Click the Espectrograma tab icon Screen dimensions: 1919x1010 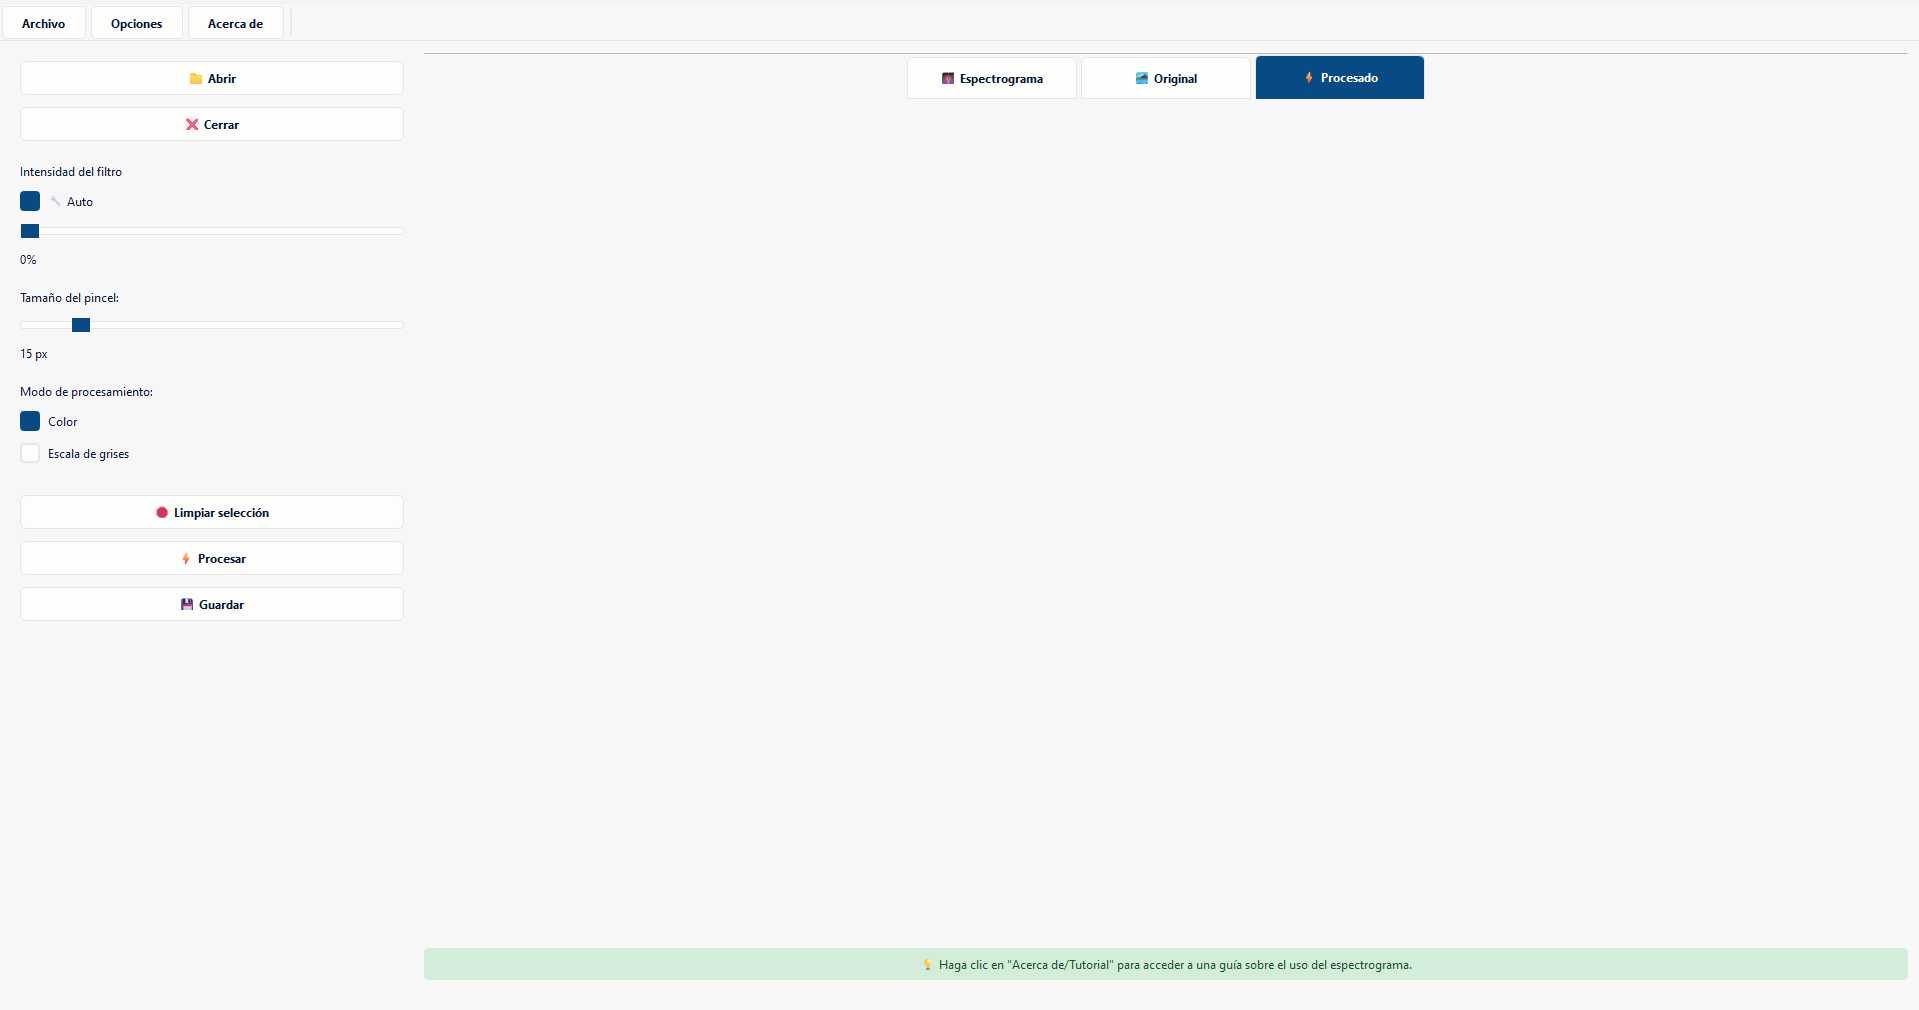(948, 79)
